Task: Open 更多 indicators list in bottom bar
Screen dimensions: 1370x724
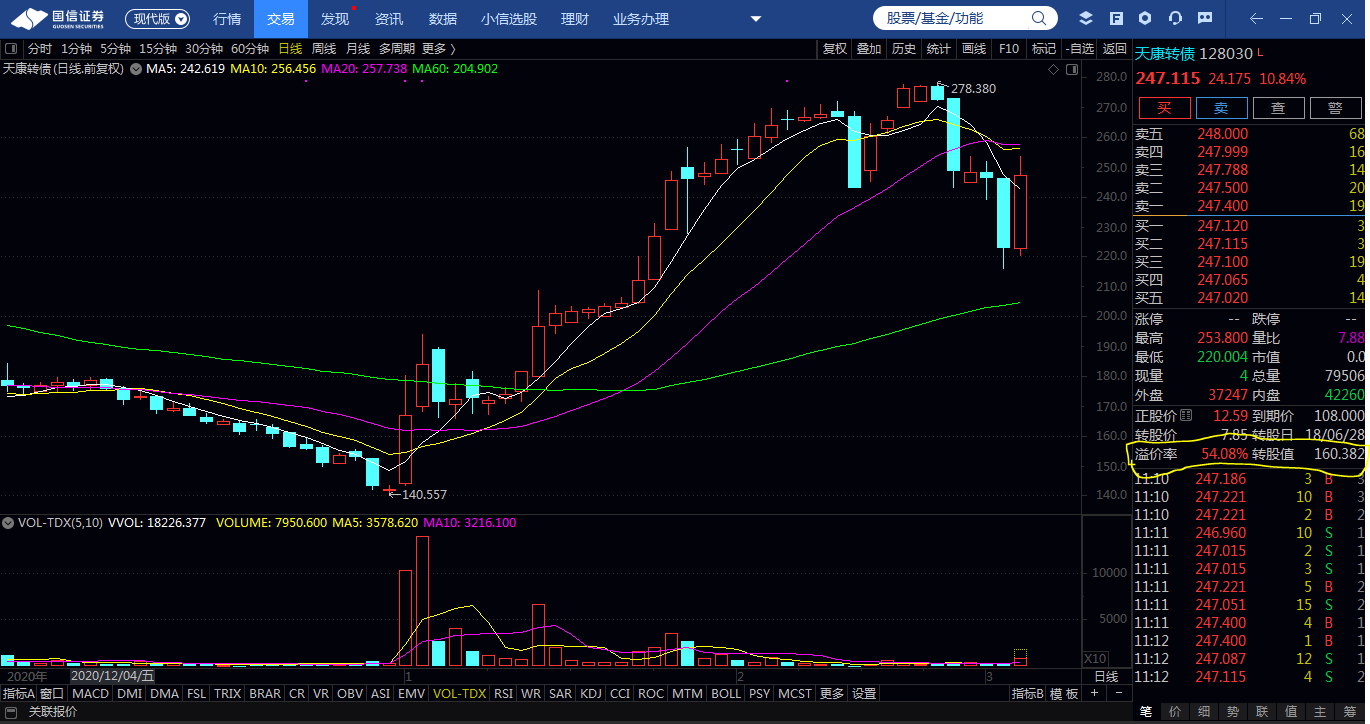Action: point(832,693)
